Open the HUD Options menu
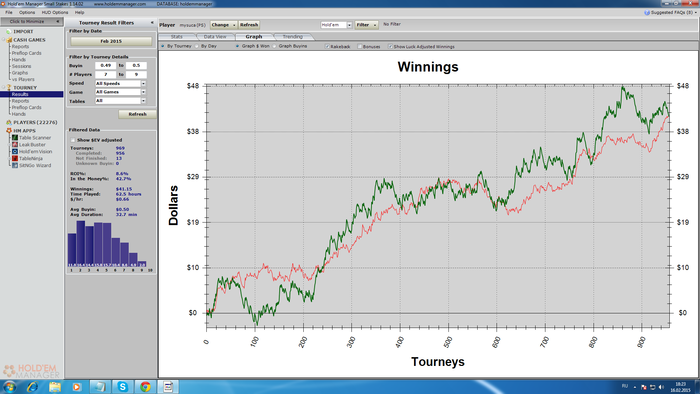 [55, 12]
